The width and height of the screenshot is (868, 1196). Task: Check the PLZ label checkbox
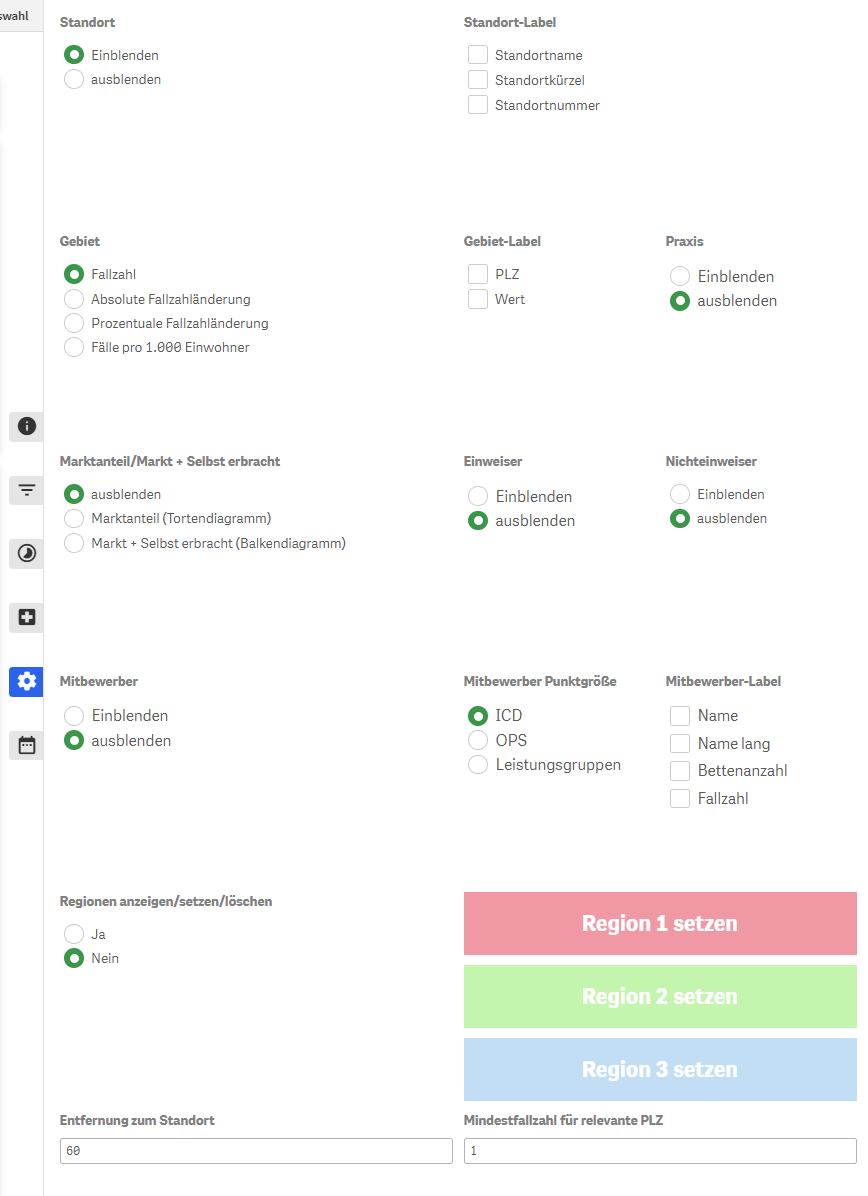478,274
